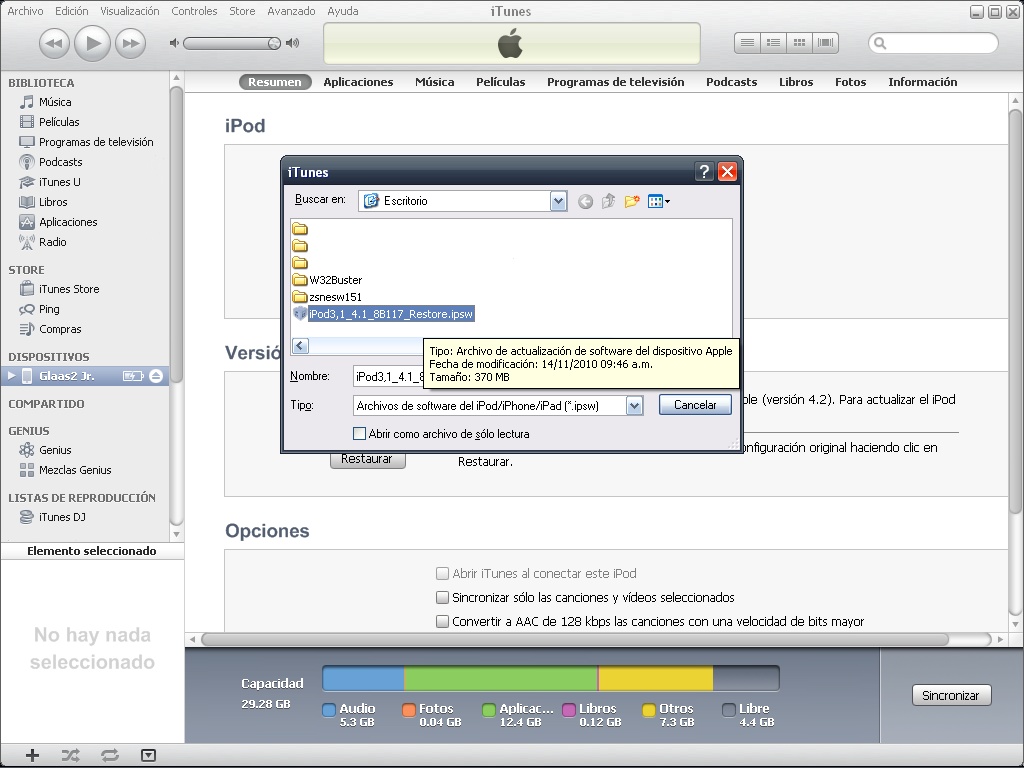Open the Controles menu
Image resolution: width=1024 pixels, height=768 pixels.
pos(194,11)
